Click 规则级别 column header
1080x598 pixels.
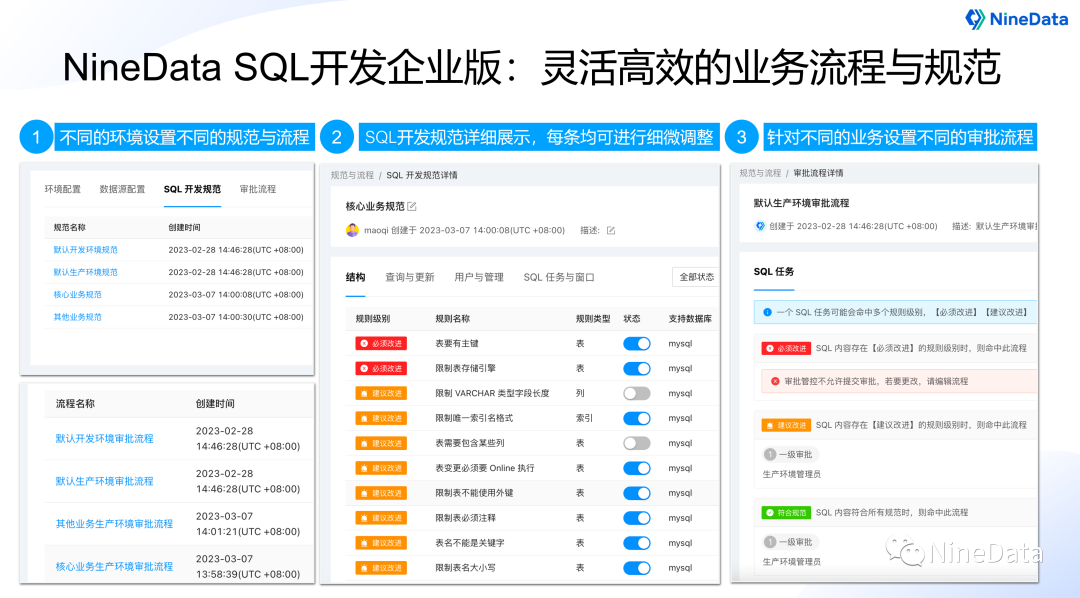click(373, 318)
